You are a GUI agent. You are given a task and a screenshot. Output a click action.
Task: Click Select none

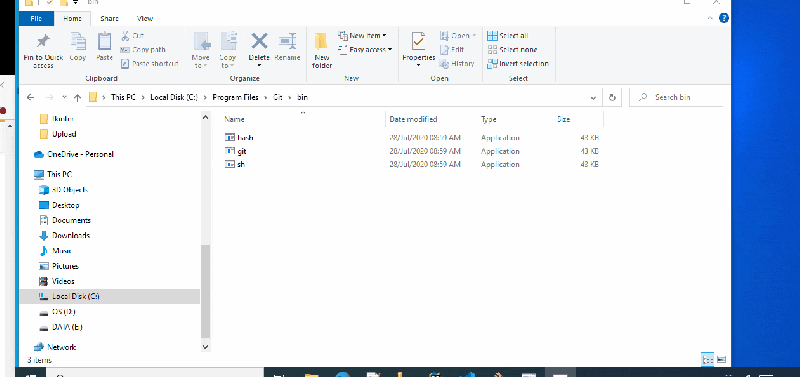tap(512, 49)
